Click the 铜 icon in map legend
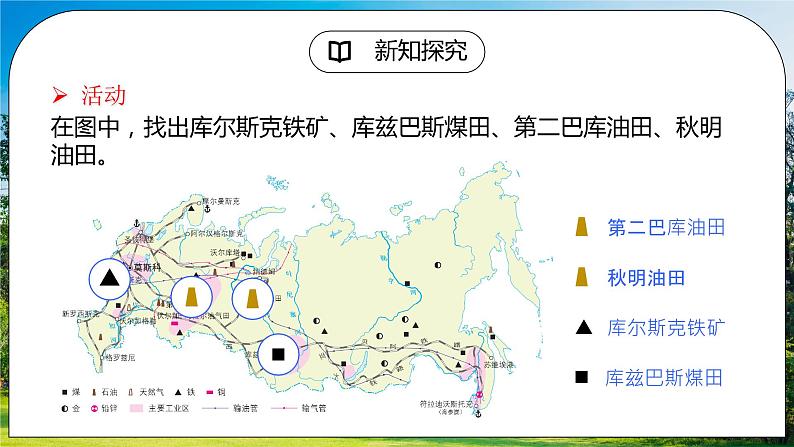Viewport: 794px width, 447px height. [210, 392]
